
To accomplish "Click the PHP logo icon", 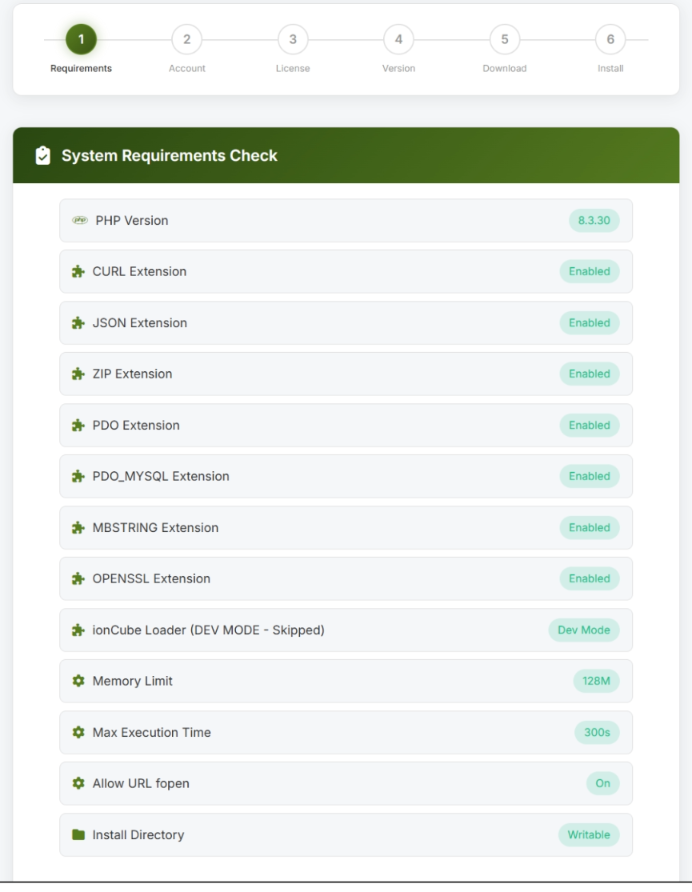I will point(80,220).
